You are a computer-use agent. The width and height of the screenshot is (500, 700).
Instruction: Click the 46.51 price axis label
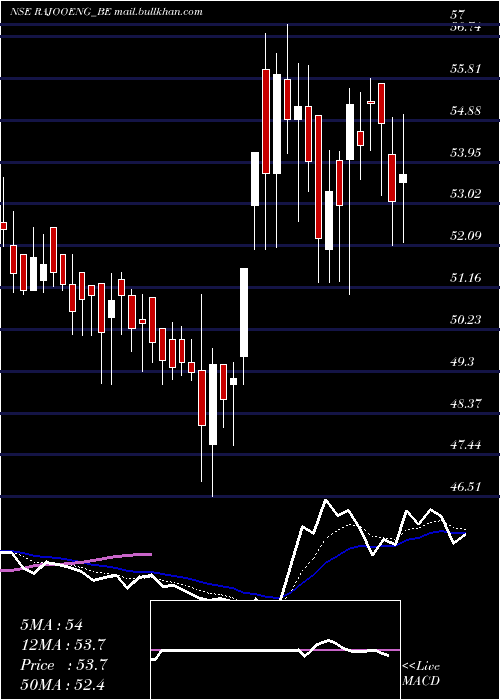465,486
